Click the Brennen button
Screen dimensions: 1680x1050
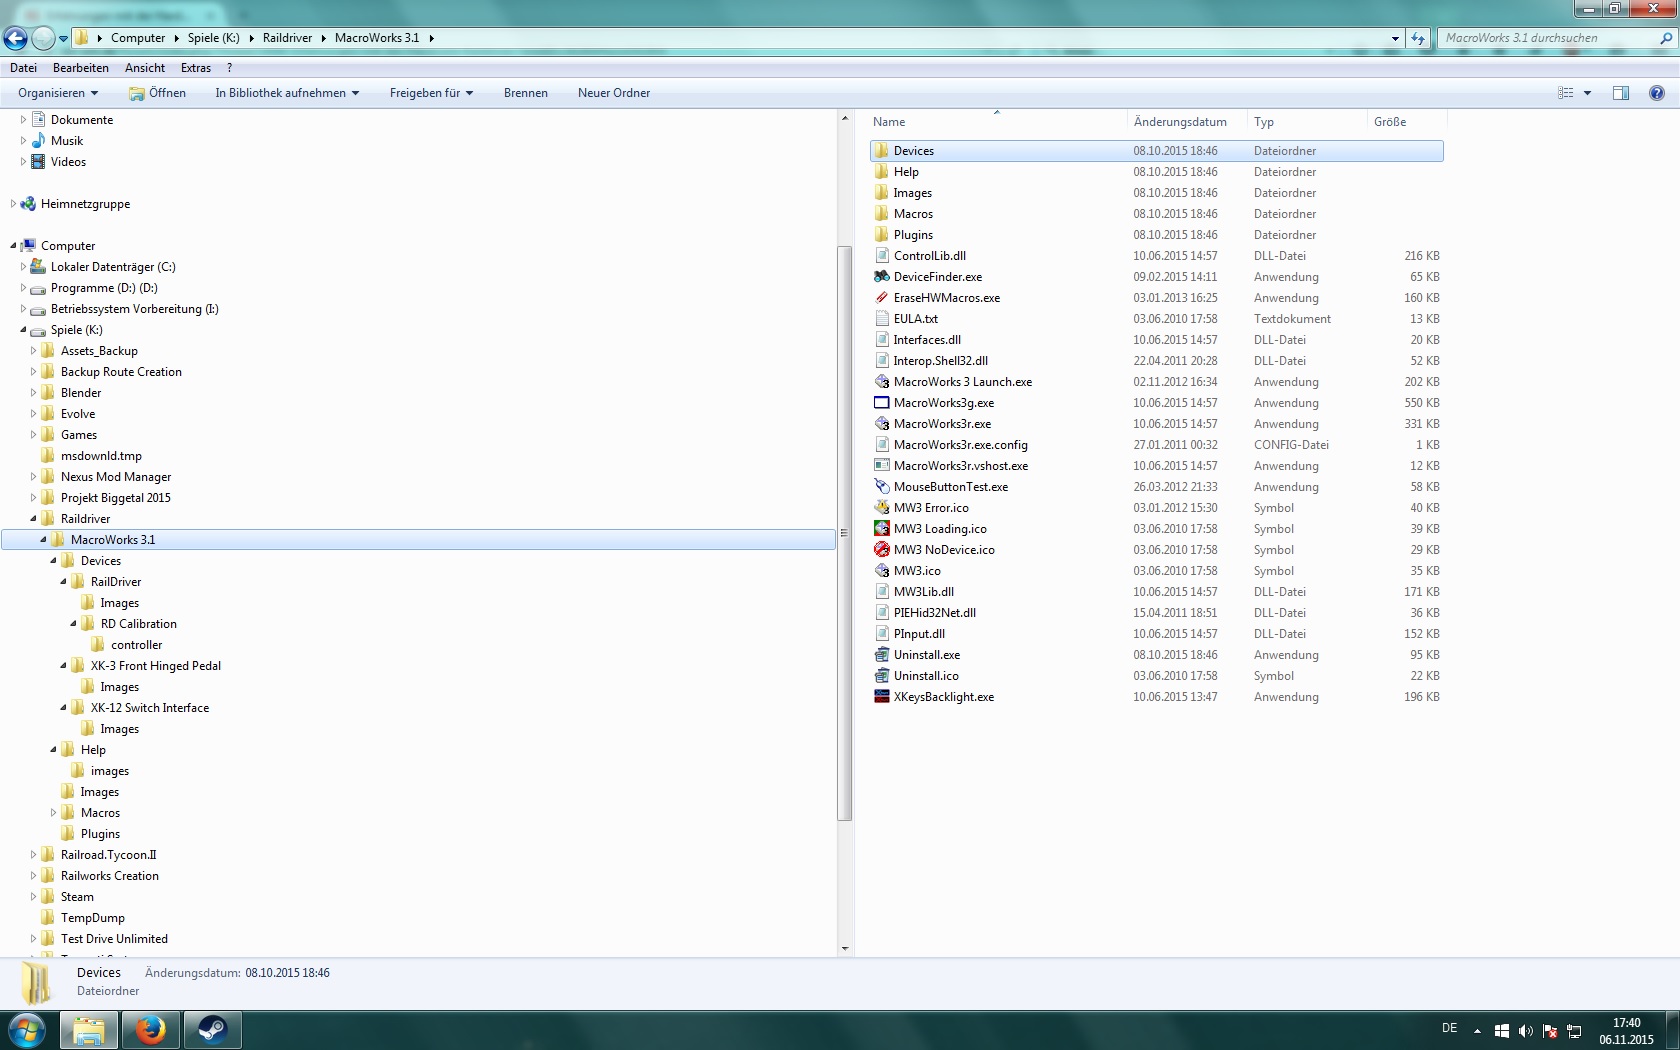[526, 93]
